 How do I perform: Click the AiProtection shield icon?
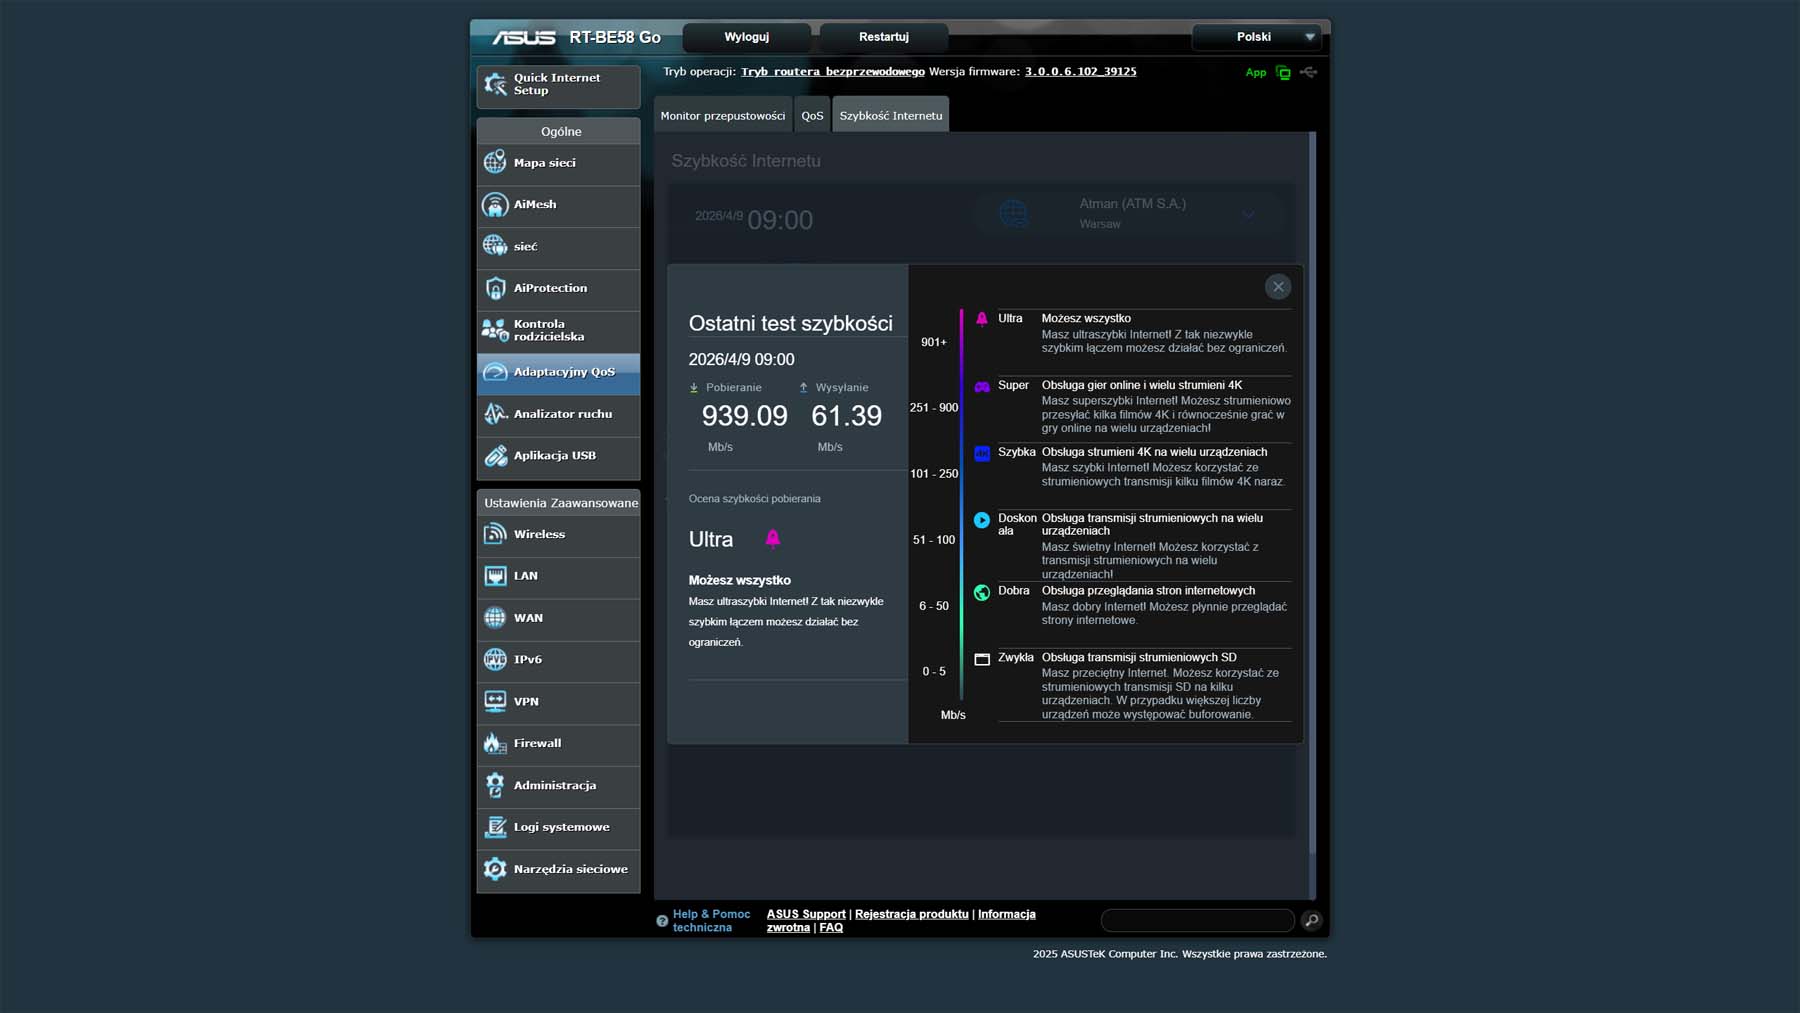(x=495, y=289)
